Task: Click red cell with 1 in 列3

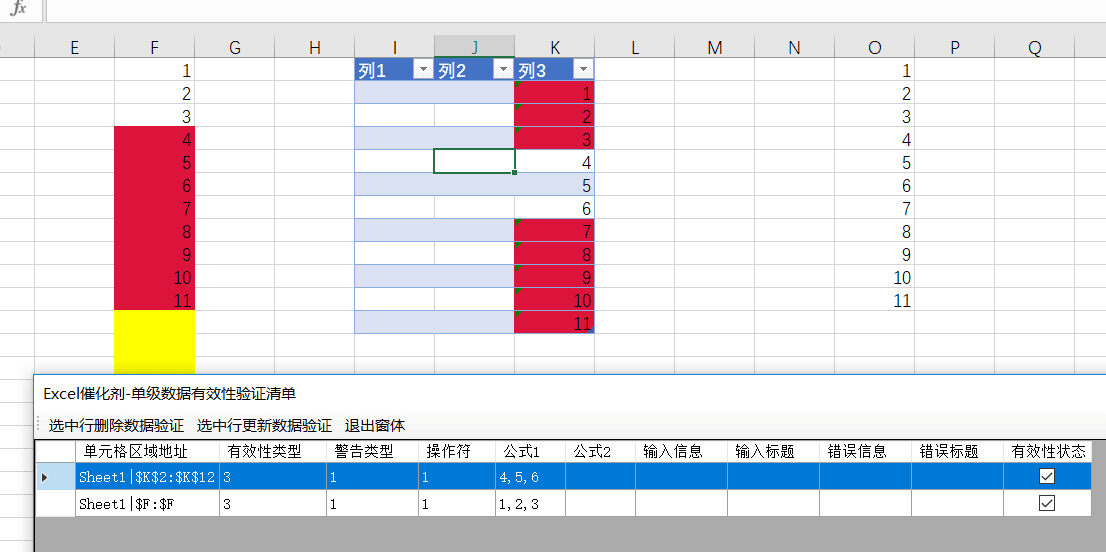Action: pos(554,92)
